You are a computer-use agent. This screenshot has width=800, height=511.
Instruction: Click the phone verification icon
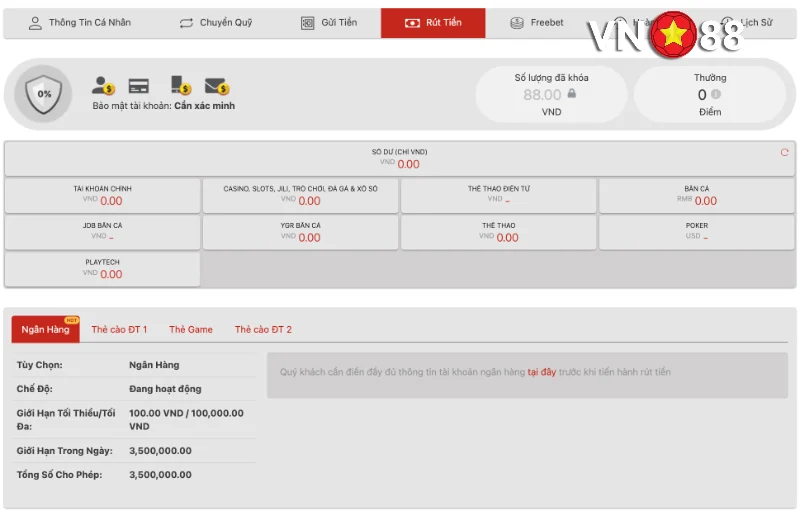[x=180, y=86]
